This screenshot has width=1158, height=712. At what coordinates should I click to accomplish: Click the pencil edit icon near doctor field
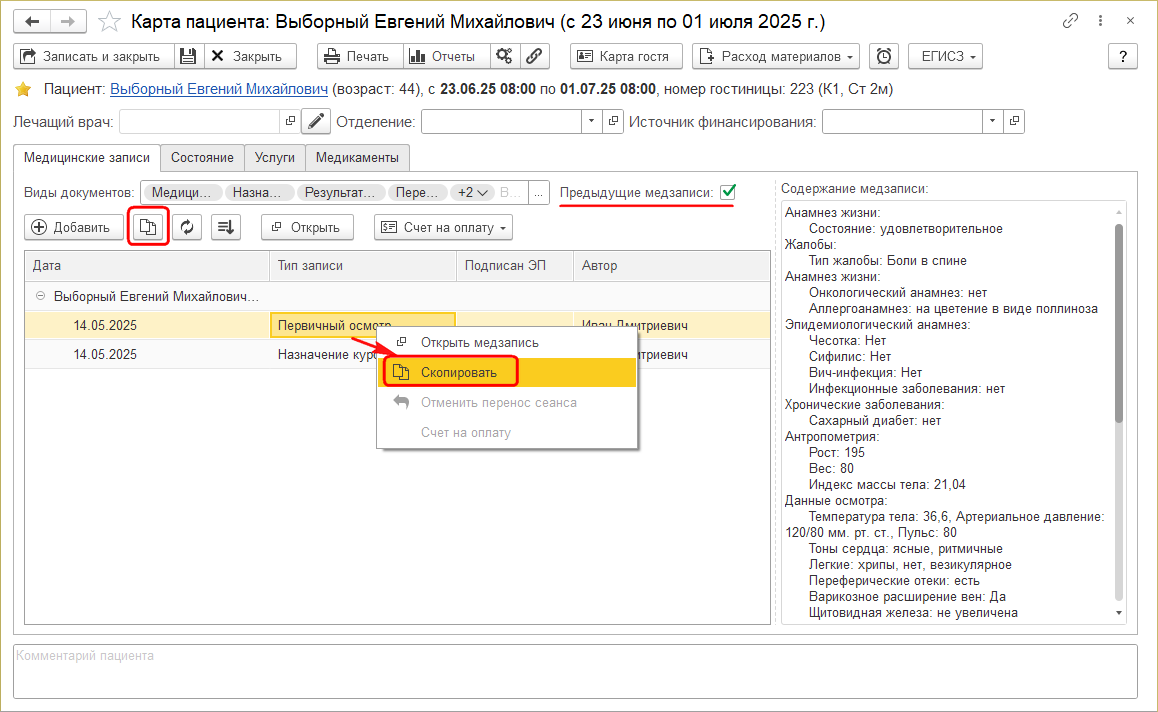[316, 122]
